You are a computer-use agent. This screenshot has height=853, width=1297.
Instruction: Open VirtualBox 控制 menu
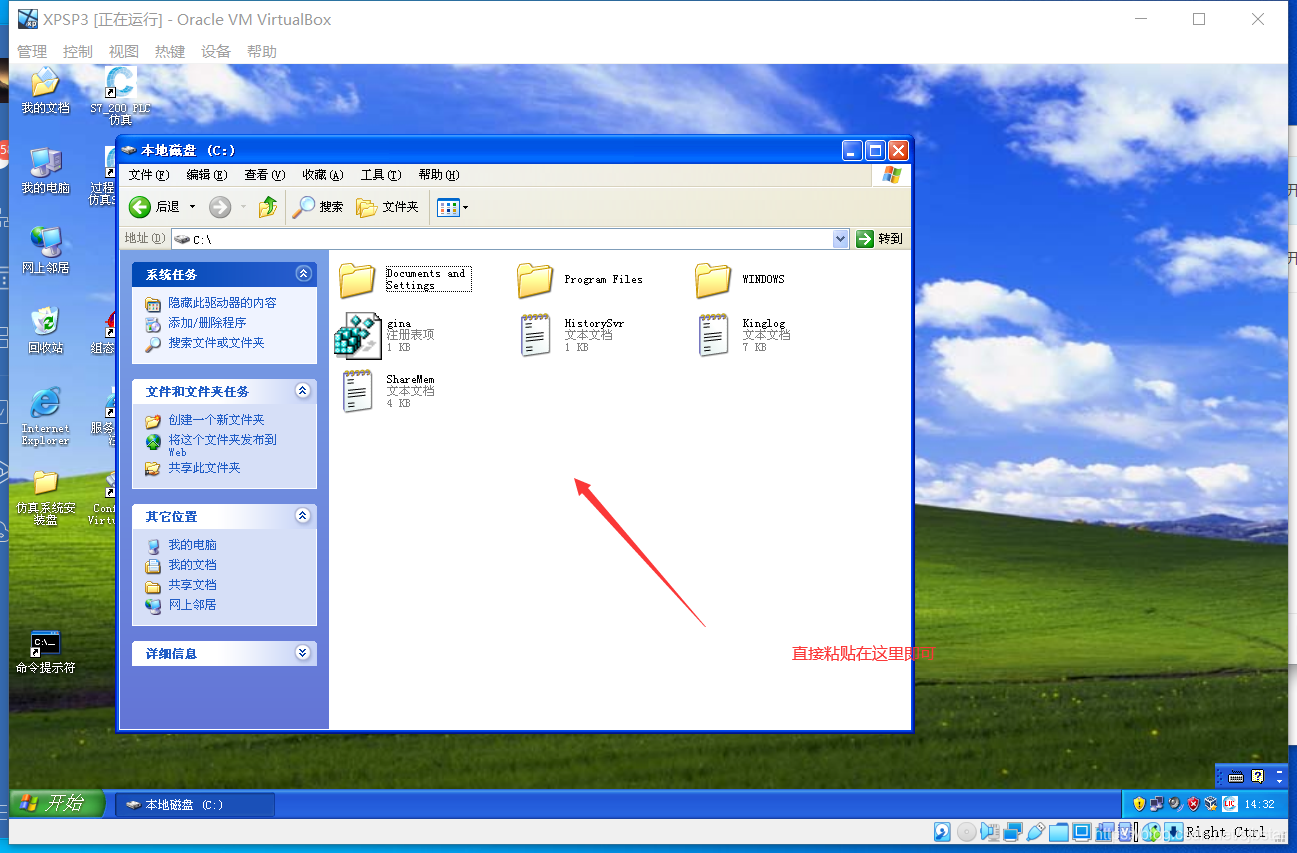tap(78, 51)
